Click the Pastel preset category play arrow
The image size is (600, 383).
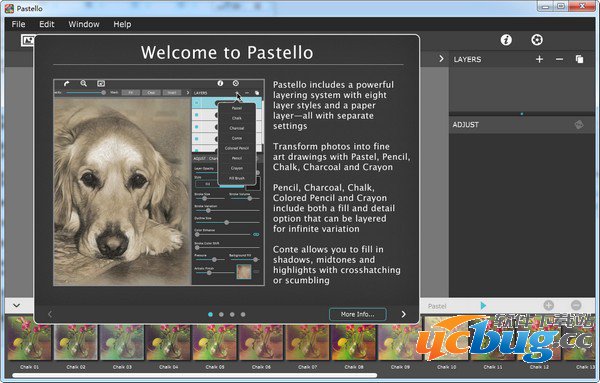(483, 305)
